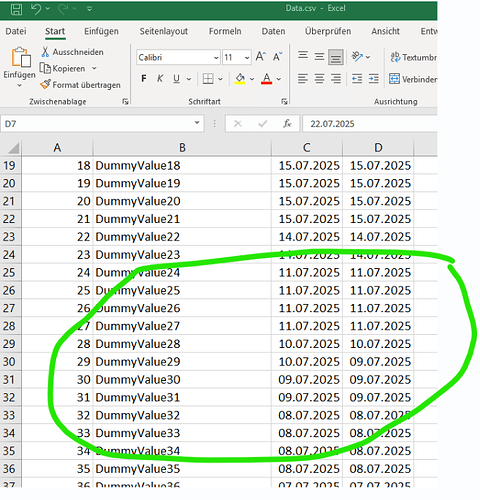
Task: Increase indent with the right-arrow icon
Action: (x=373, y=79)
